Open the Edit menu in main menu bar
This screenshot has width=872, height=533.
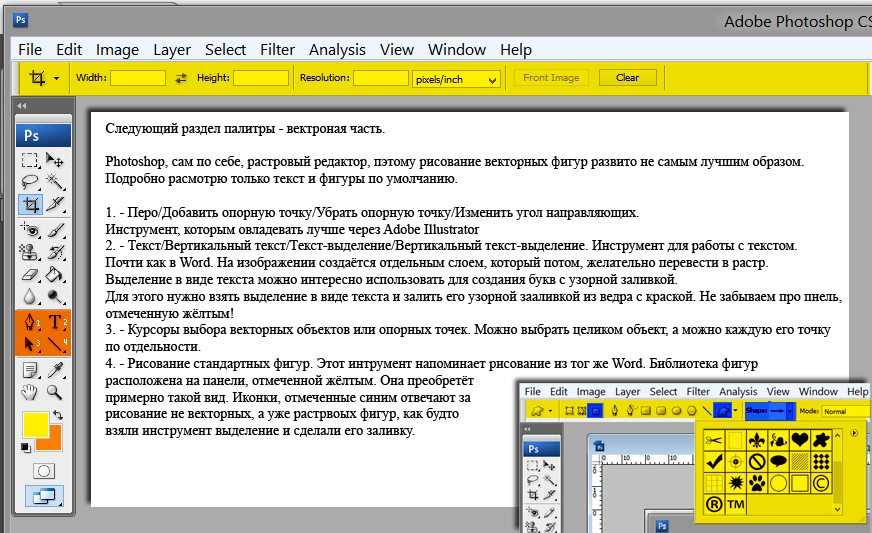pyautogui.click(x=69, y=50)
